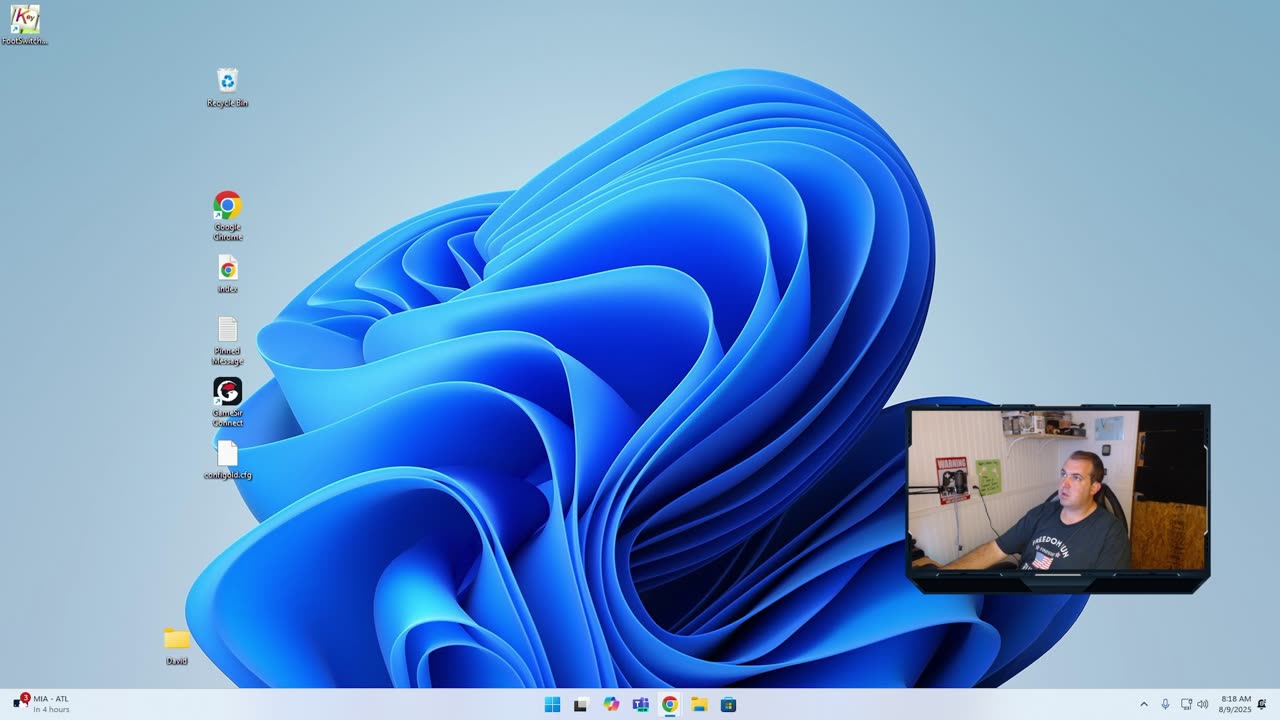Open Task View from the taskbar
This screenshot has width=1280, height=720.
[x=581, y=705]
